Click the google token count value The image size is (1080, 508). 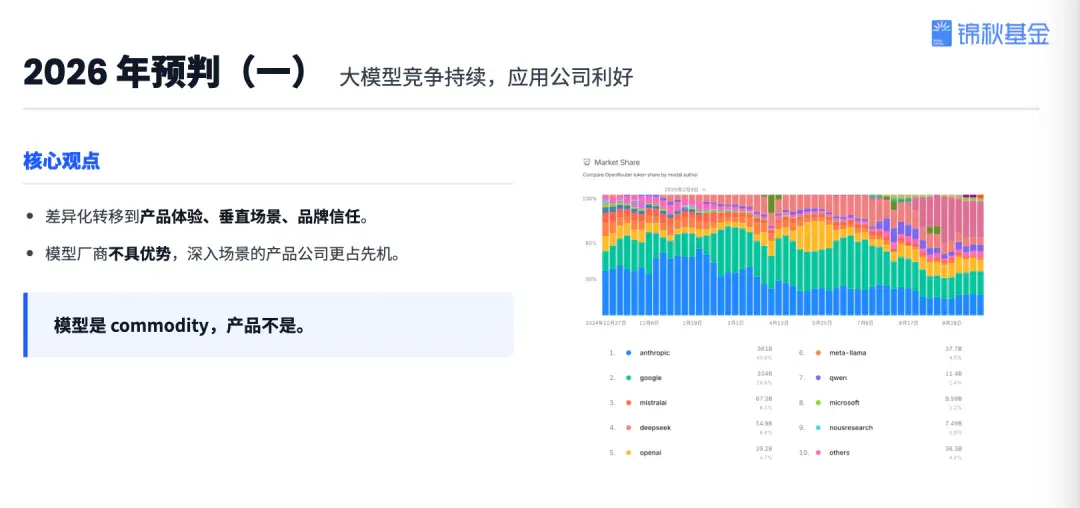765,374
